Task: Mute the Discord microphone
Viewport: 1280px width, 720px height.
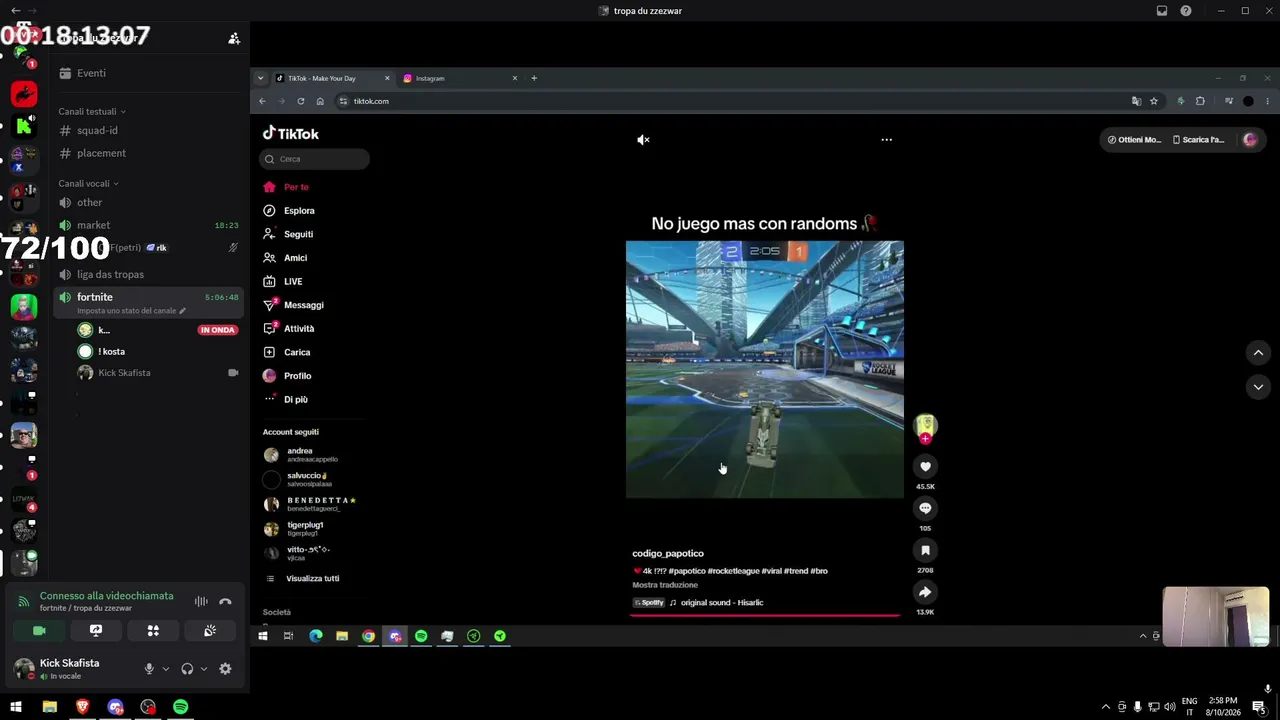Action: click(x=149, y=669)
